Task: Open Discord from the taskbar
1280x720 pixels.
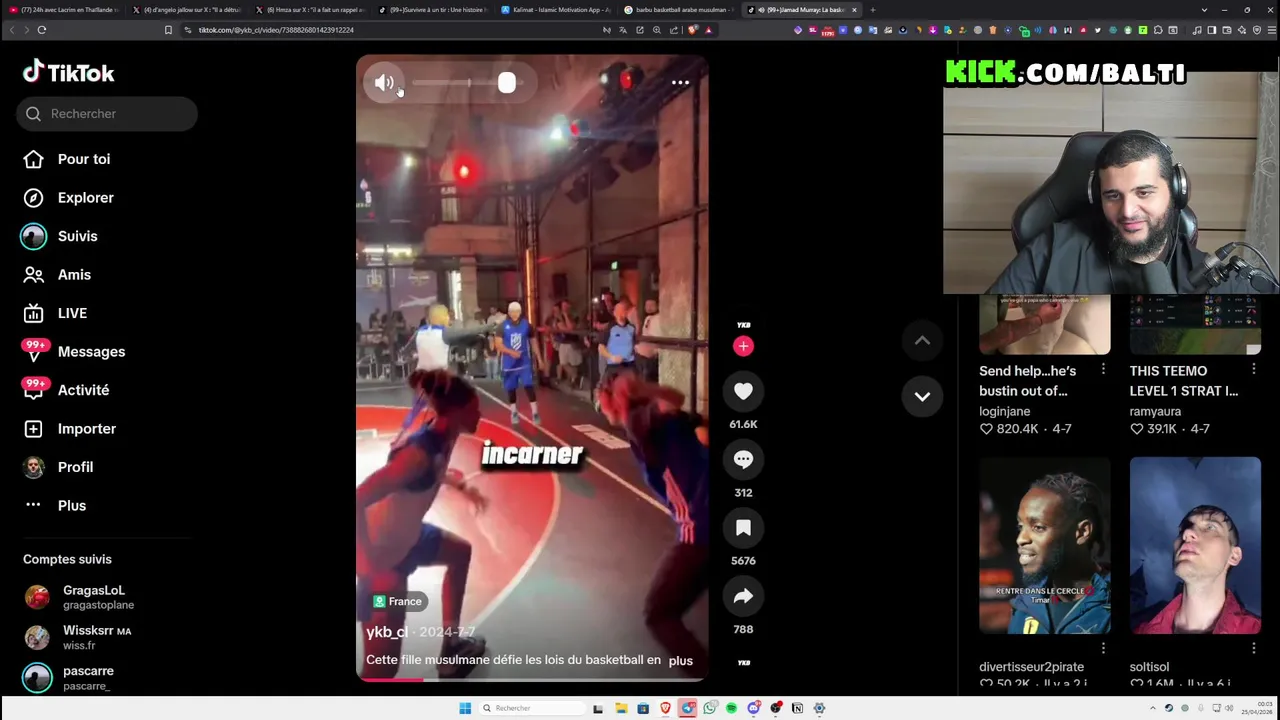Action: point(753,708)
